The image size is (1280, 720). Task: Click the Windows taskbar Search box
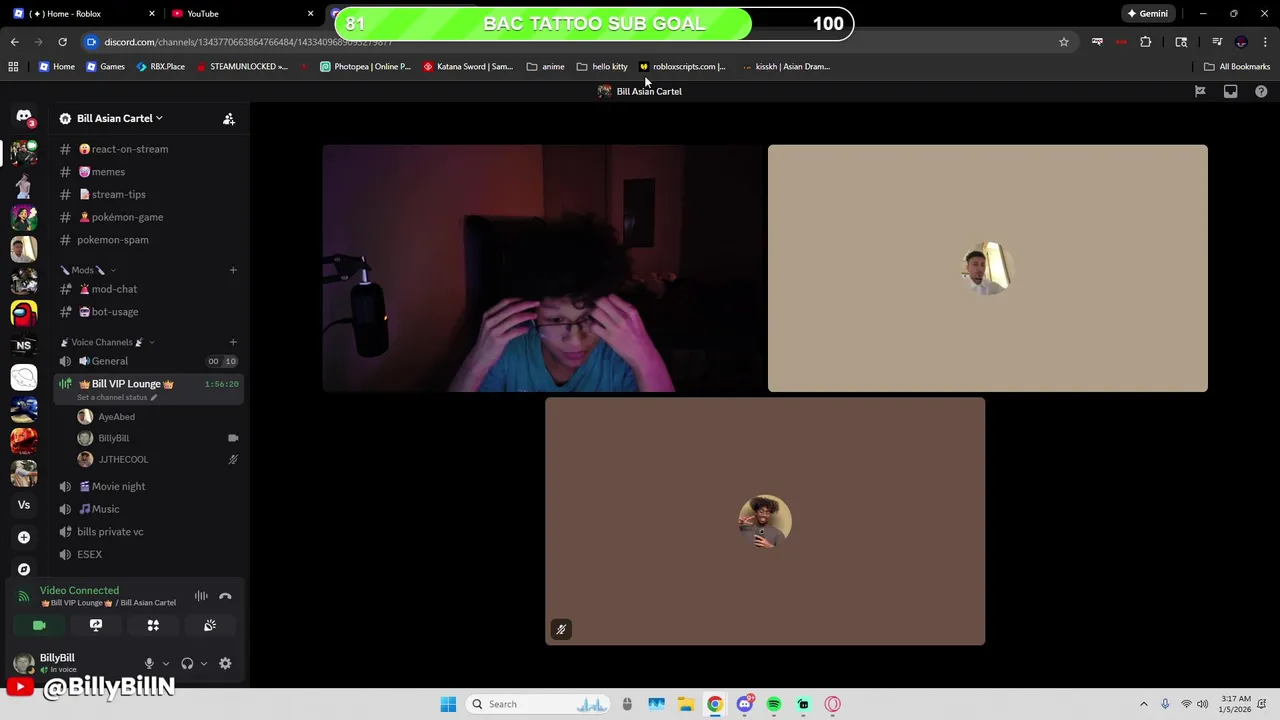pyautogui.click(x=540, y=704)
